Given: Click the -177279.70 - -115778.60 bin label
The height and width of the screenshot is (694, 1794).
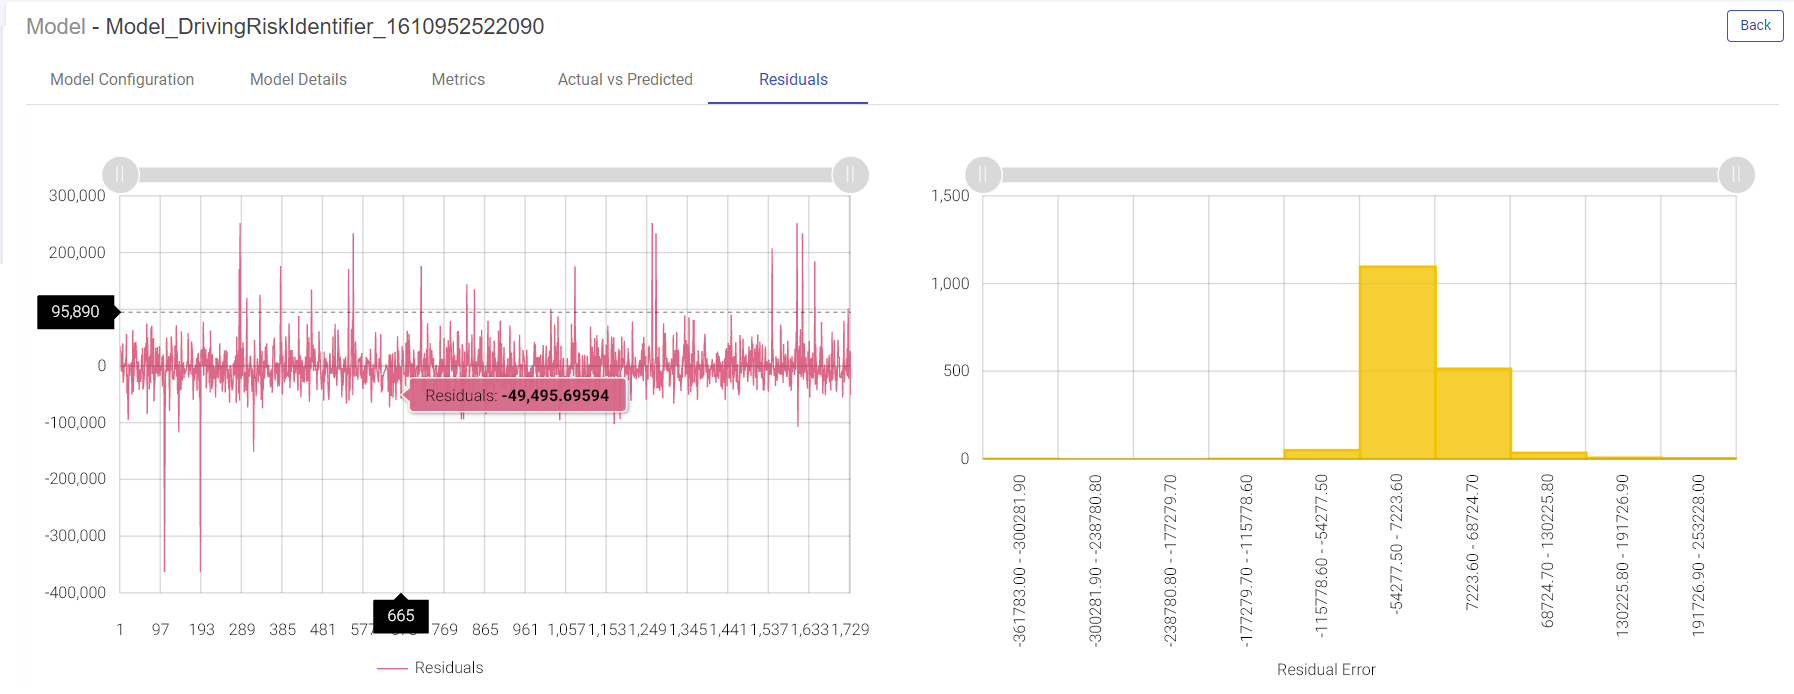Looking at the screenshot, I should pos(1246,560).
